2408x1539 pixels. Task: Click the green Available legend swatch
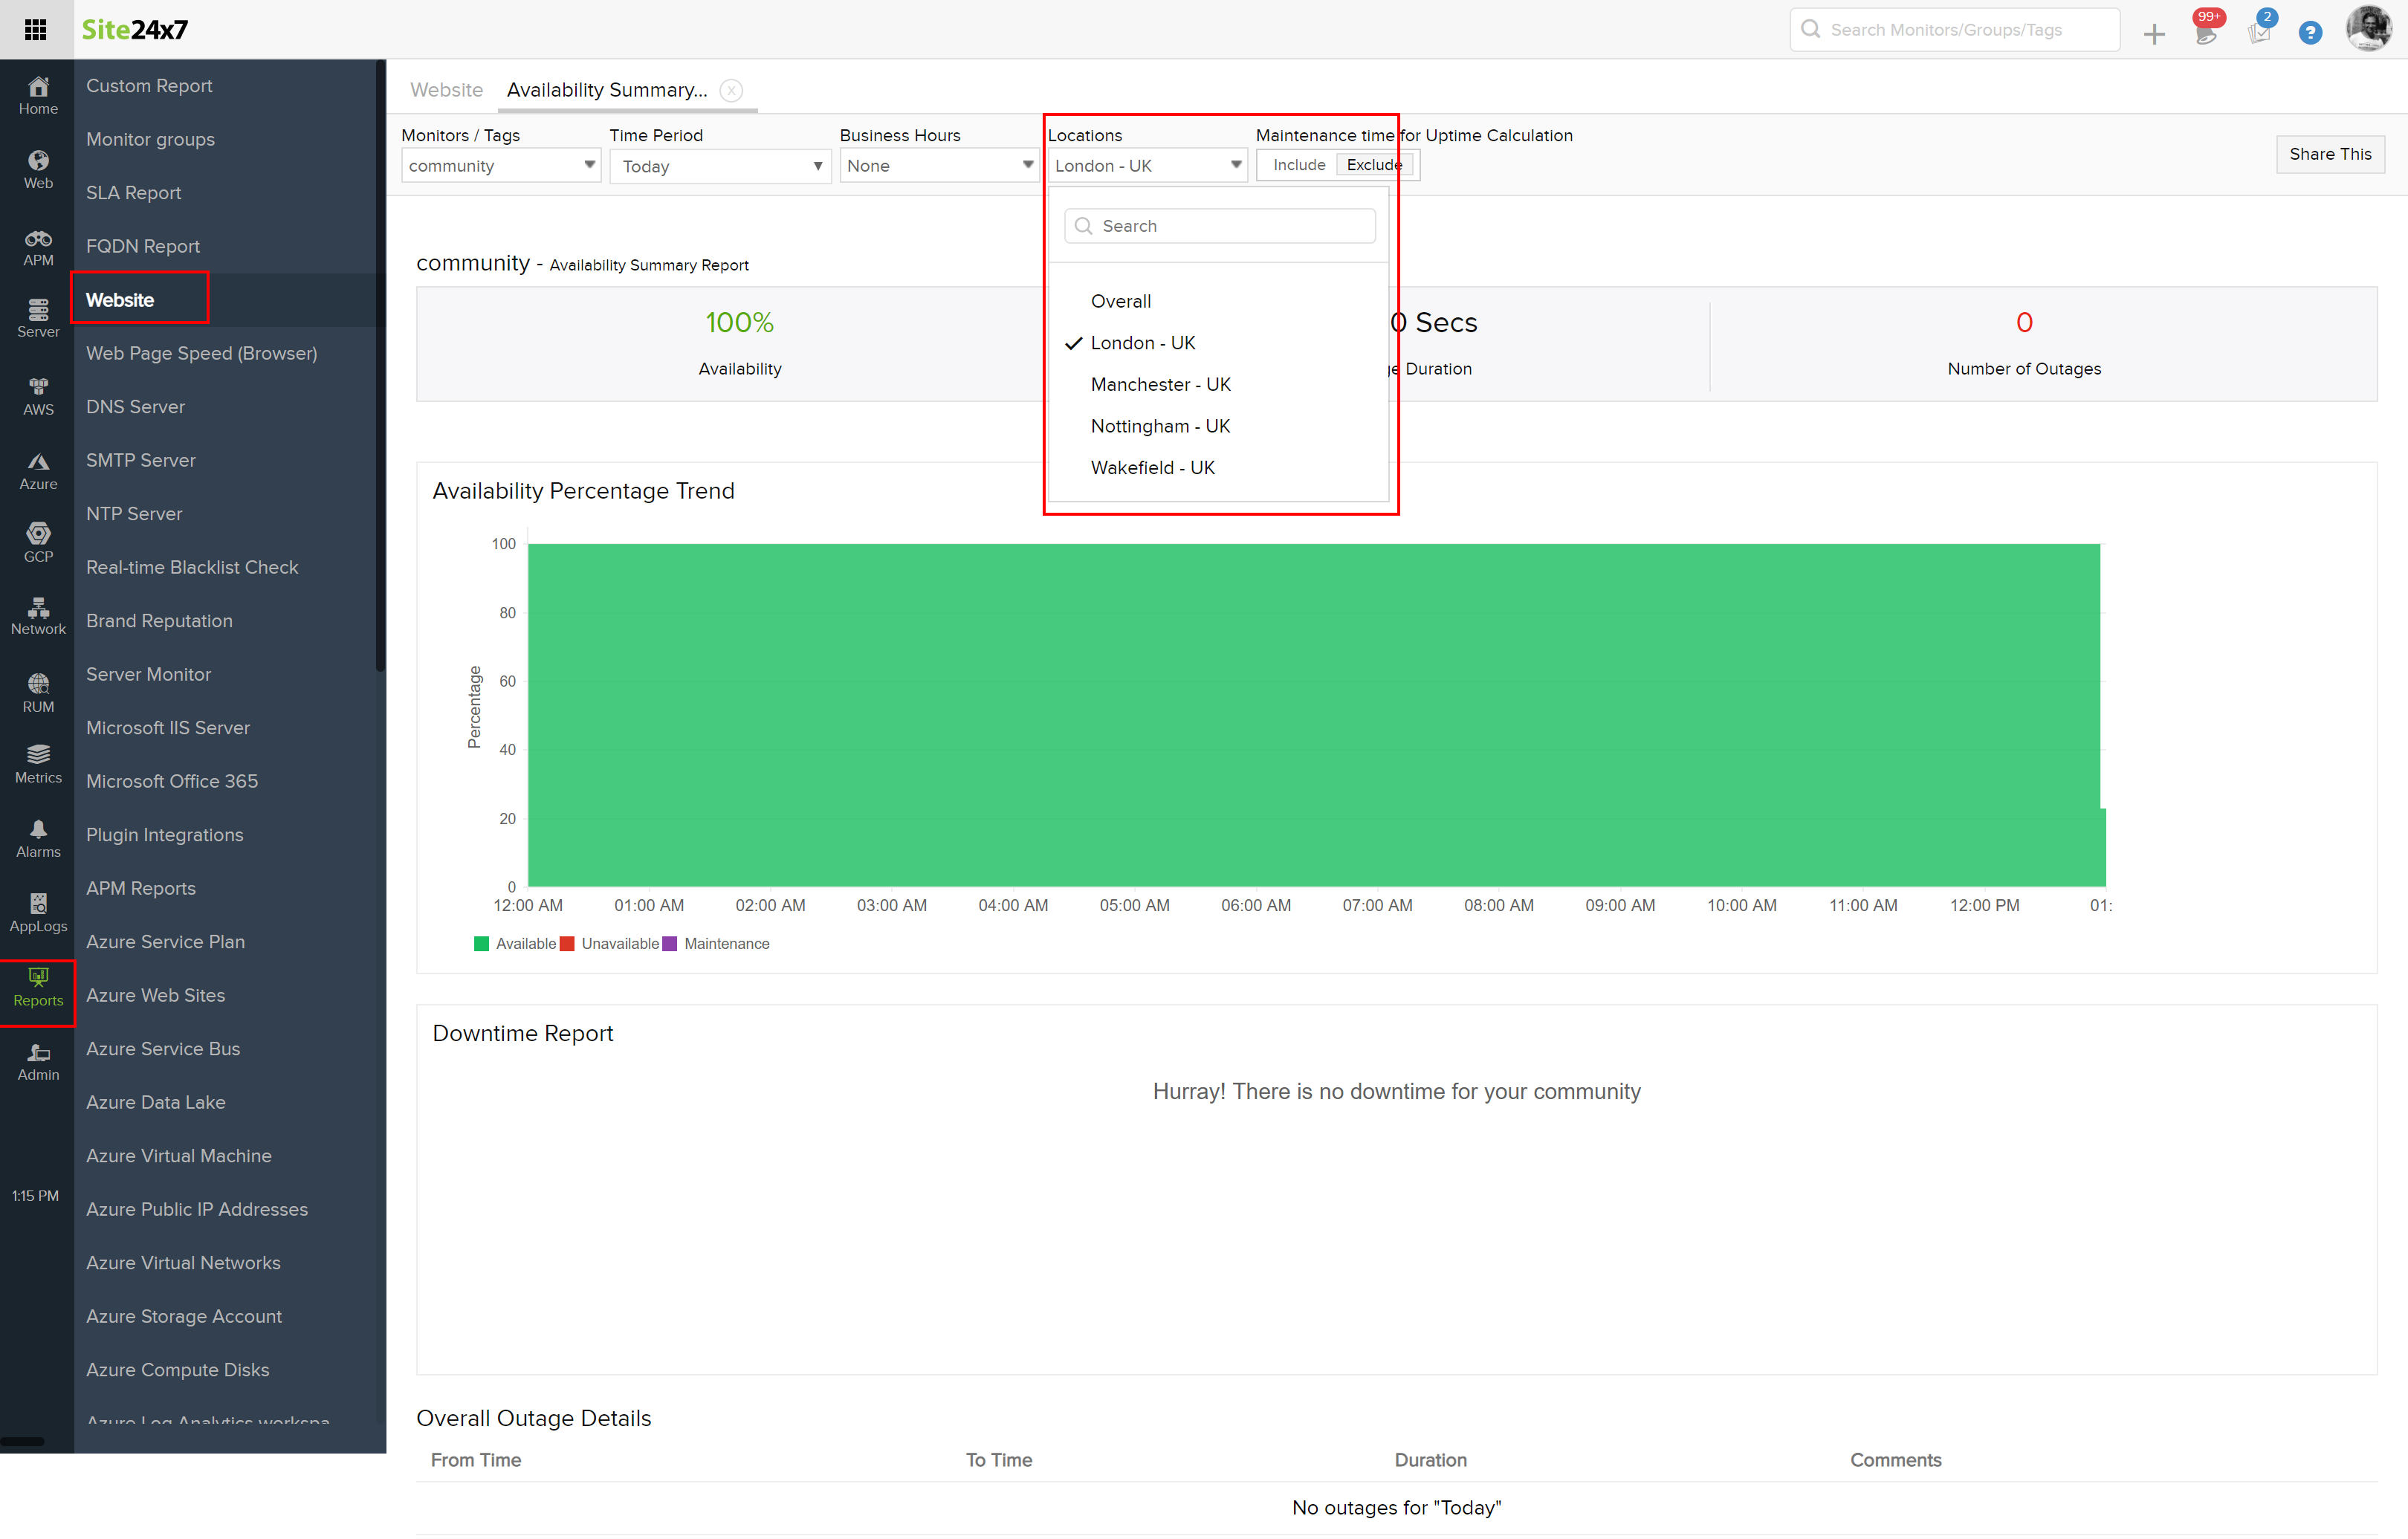click(x=481, y=943)
